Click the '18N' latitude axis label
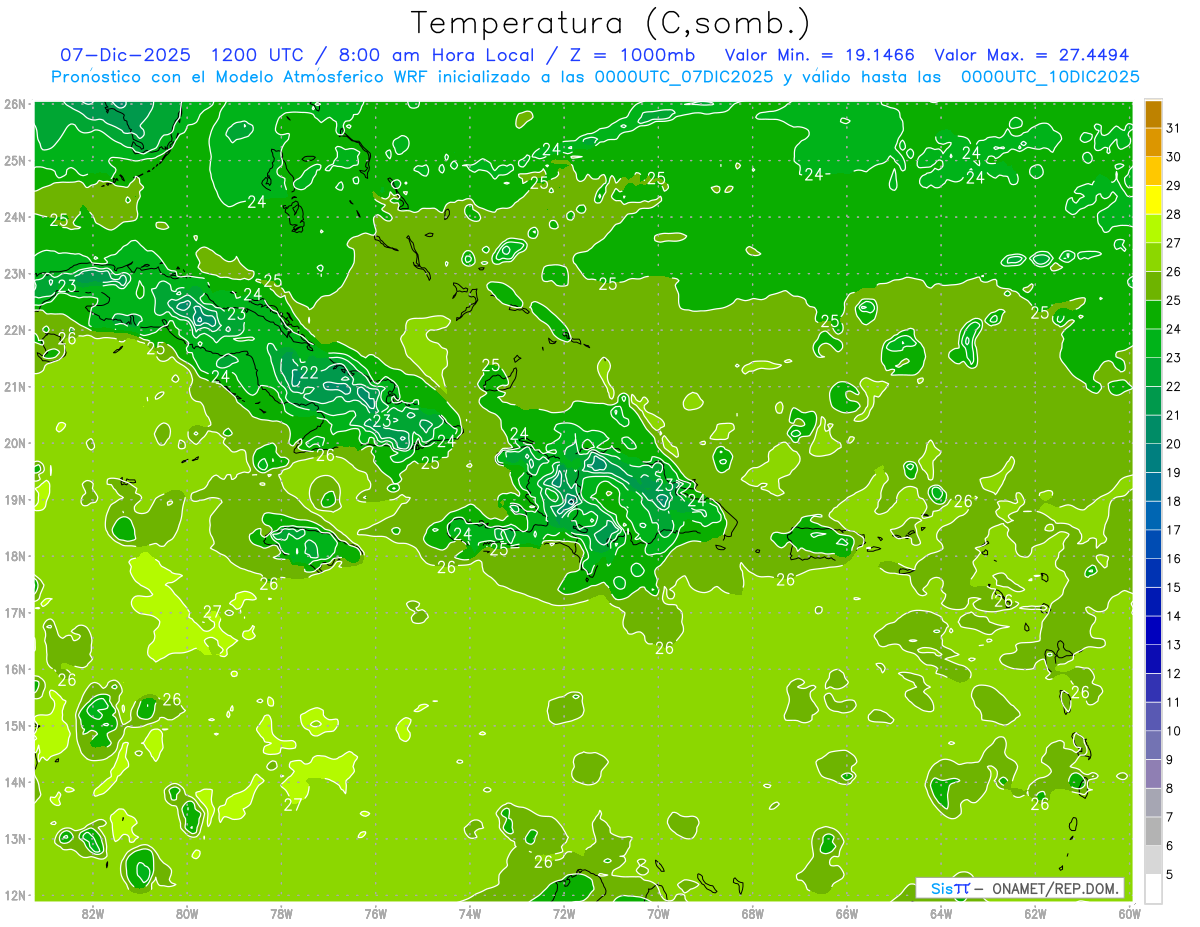The height and width of the screenshot is (927, 1200). tap(14, 556)
